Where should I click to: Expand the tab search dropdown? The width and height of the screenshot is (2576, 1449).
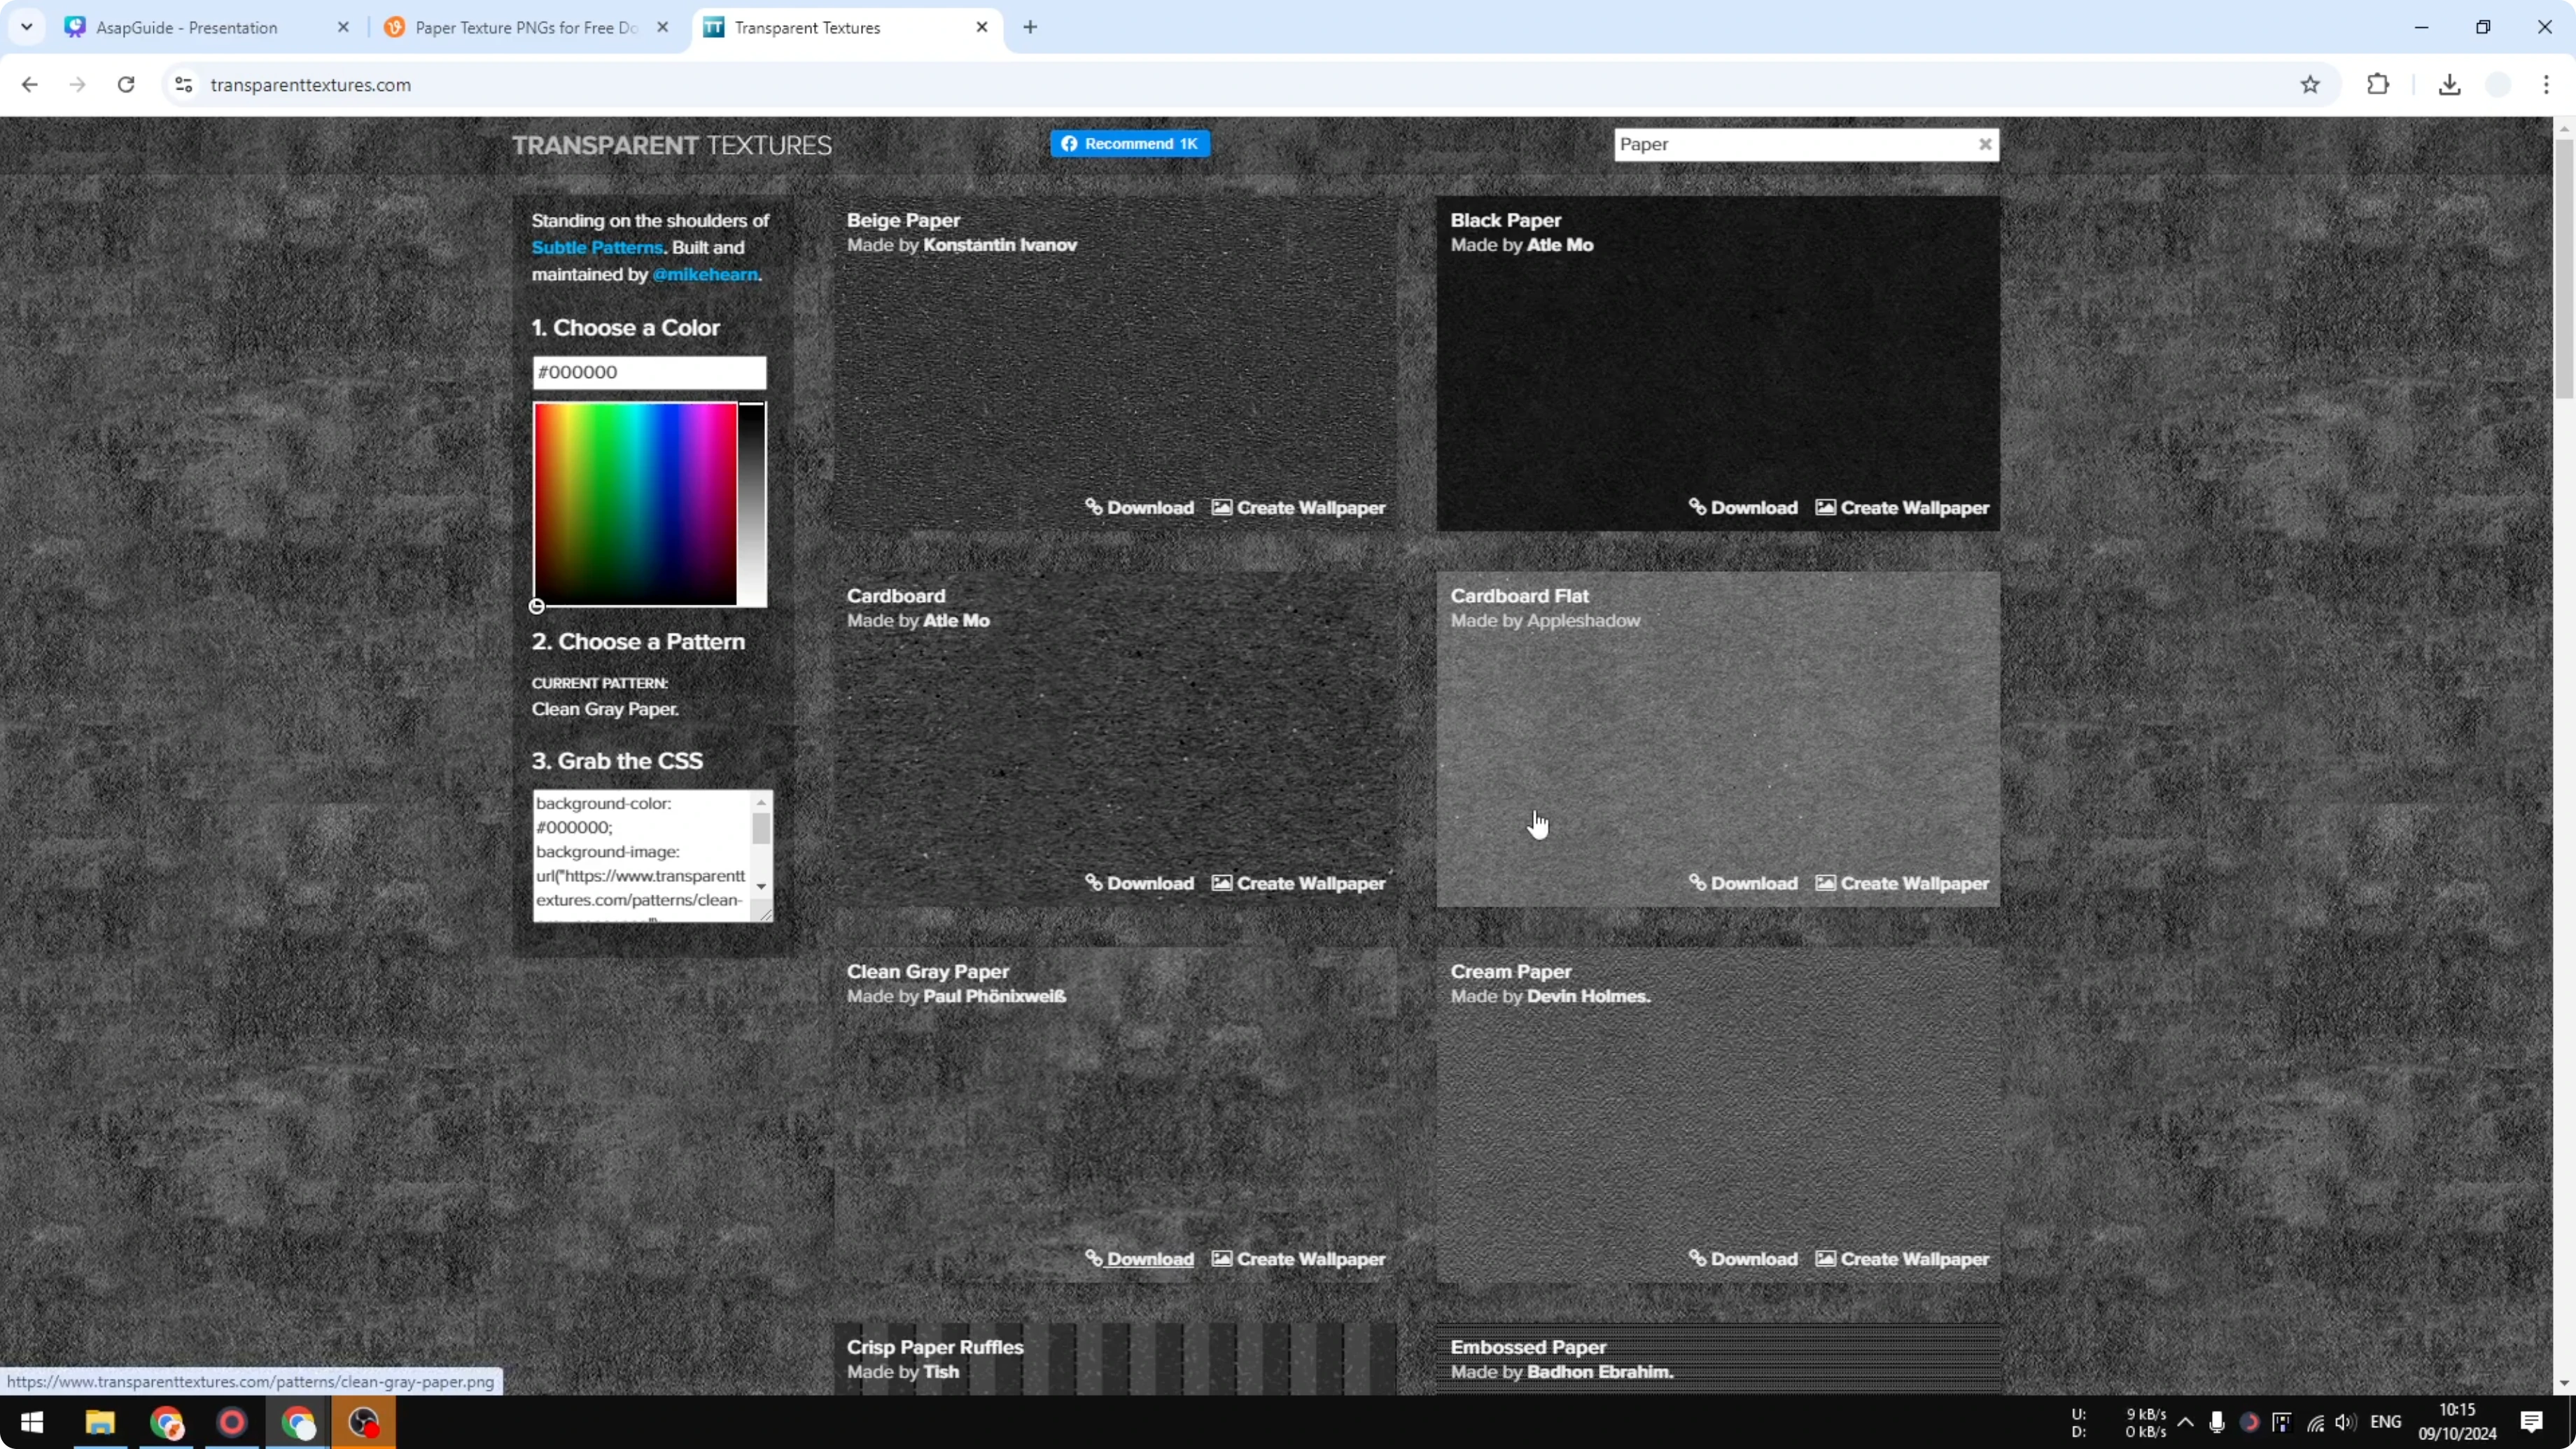pyautogui.click(x=27, y=27)
